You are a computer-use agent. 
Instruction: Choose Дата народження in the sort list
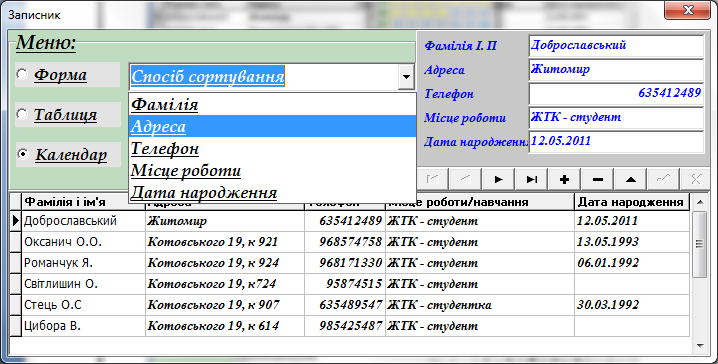pos(272,192)
